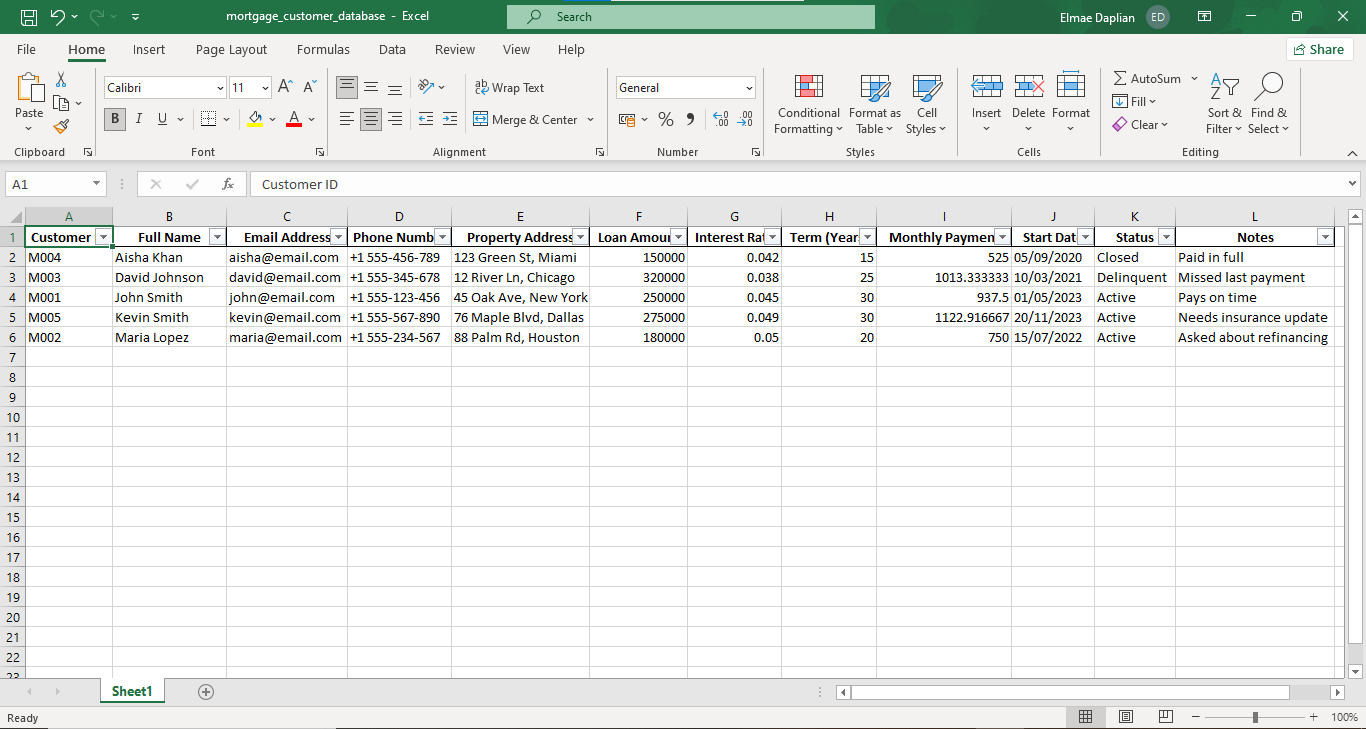This screenshot has width=1366, height=729.
Task: Switch to the Data tab
Action: [392, 49]
